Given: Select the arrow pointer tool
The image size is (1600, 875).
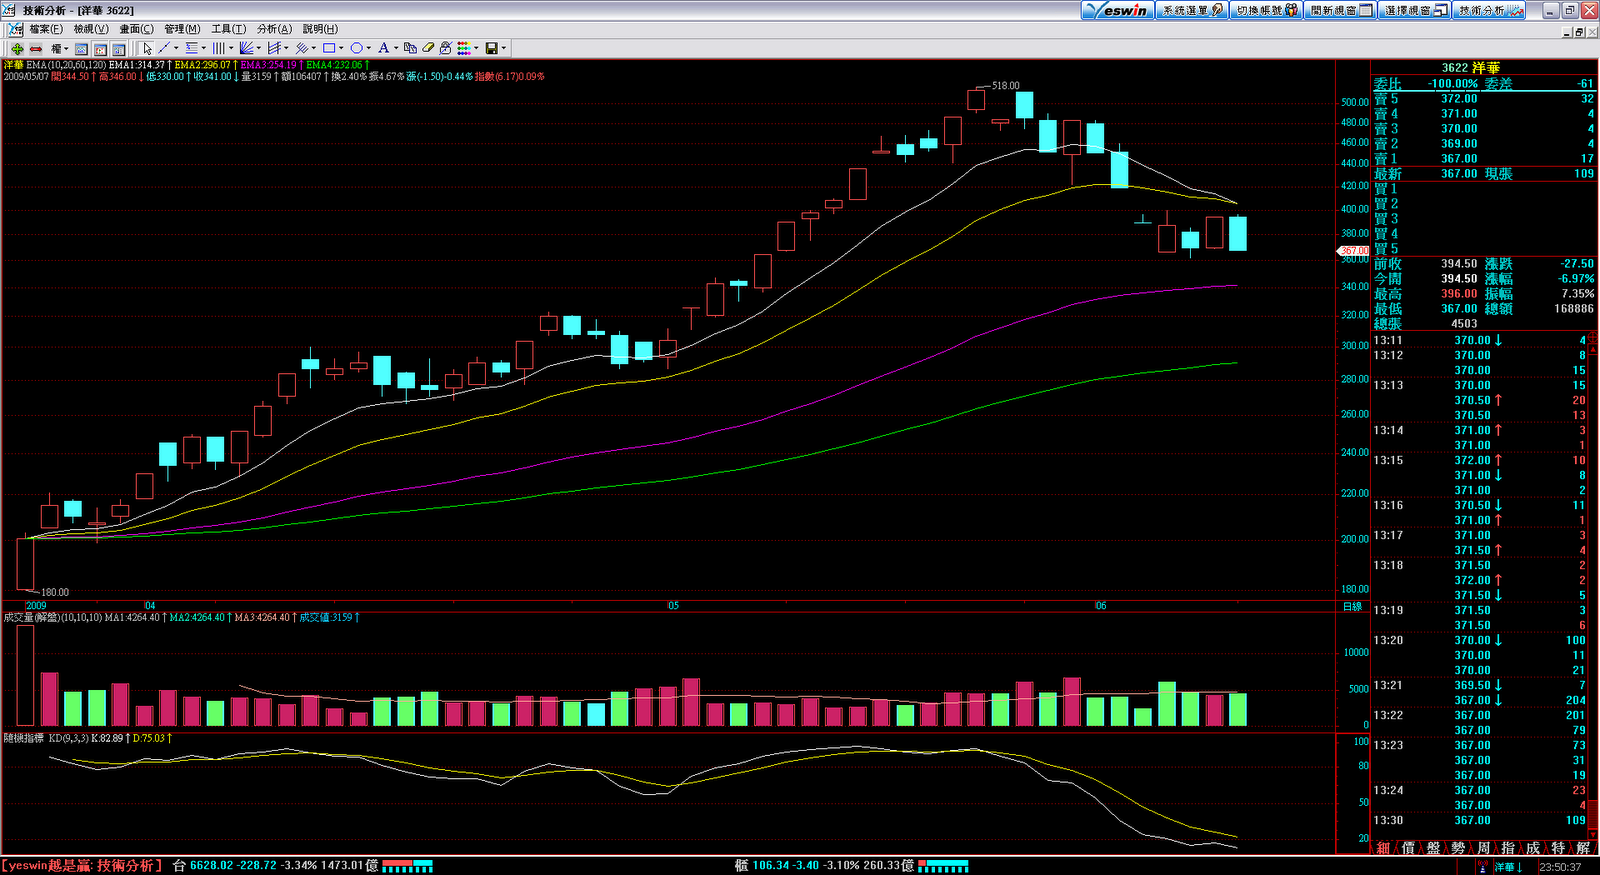Looking at the screenshot, I should [x=147, y=48].
